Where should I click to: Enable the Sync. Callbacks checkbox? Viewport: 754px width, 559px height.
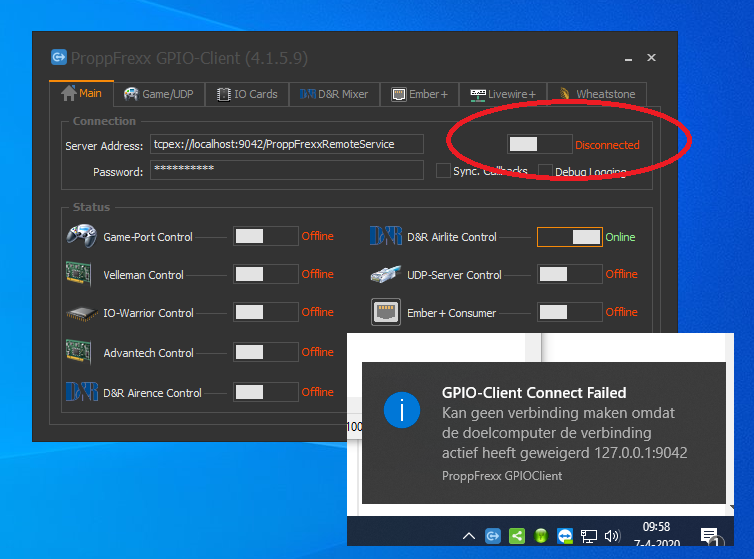coord(443,171)
